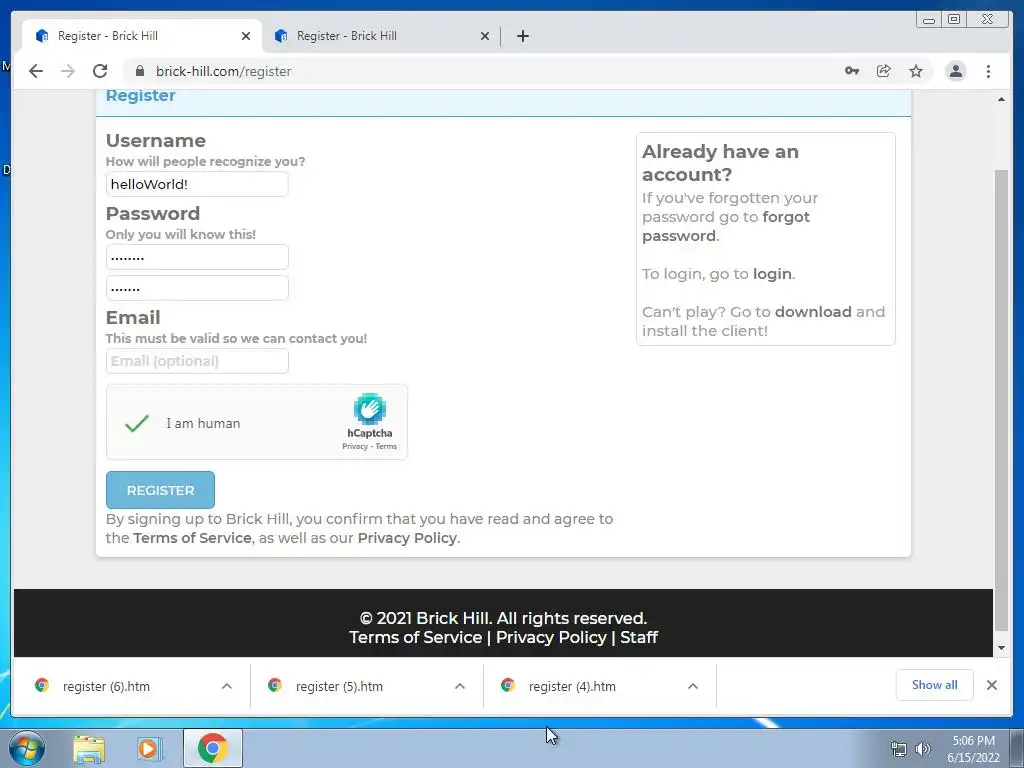Edit the Username field helloWorld!
Image resolution: width=1024 pixels, height=768 pixels.
(x=197, y=184)
